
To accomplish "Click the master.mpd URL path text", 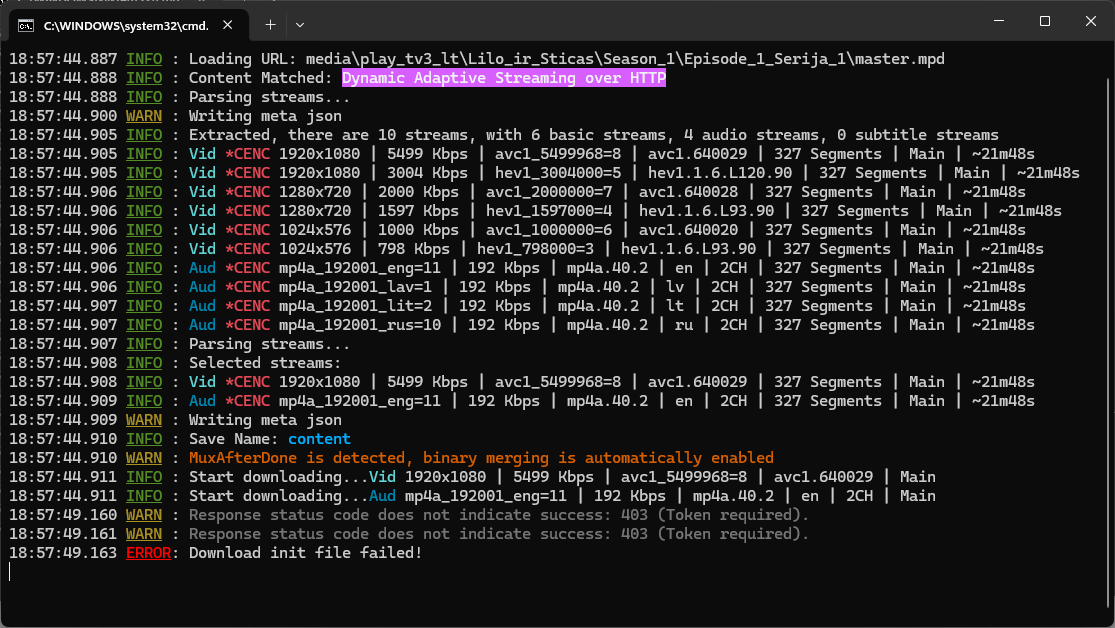I will [x=625, y=59].
